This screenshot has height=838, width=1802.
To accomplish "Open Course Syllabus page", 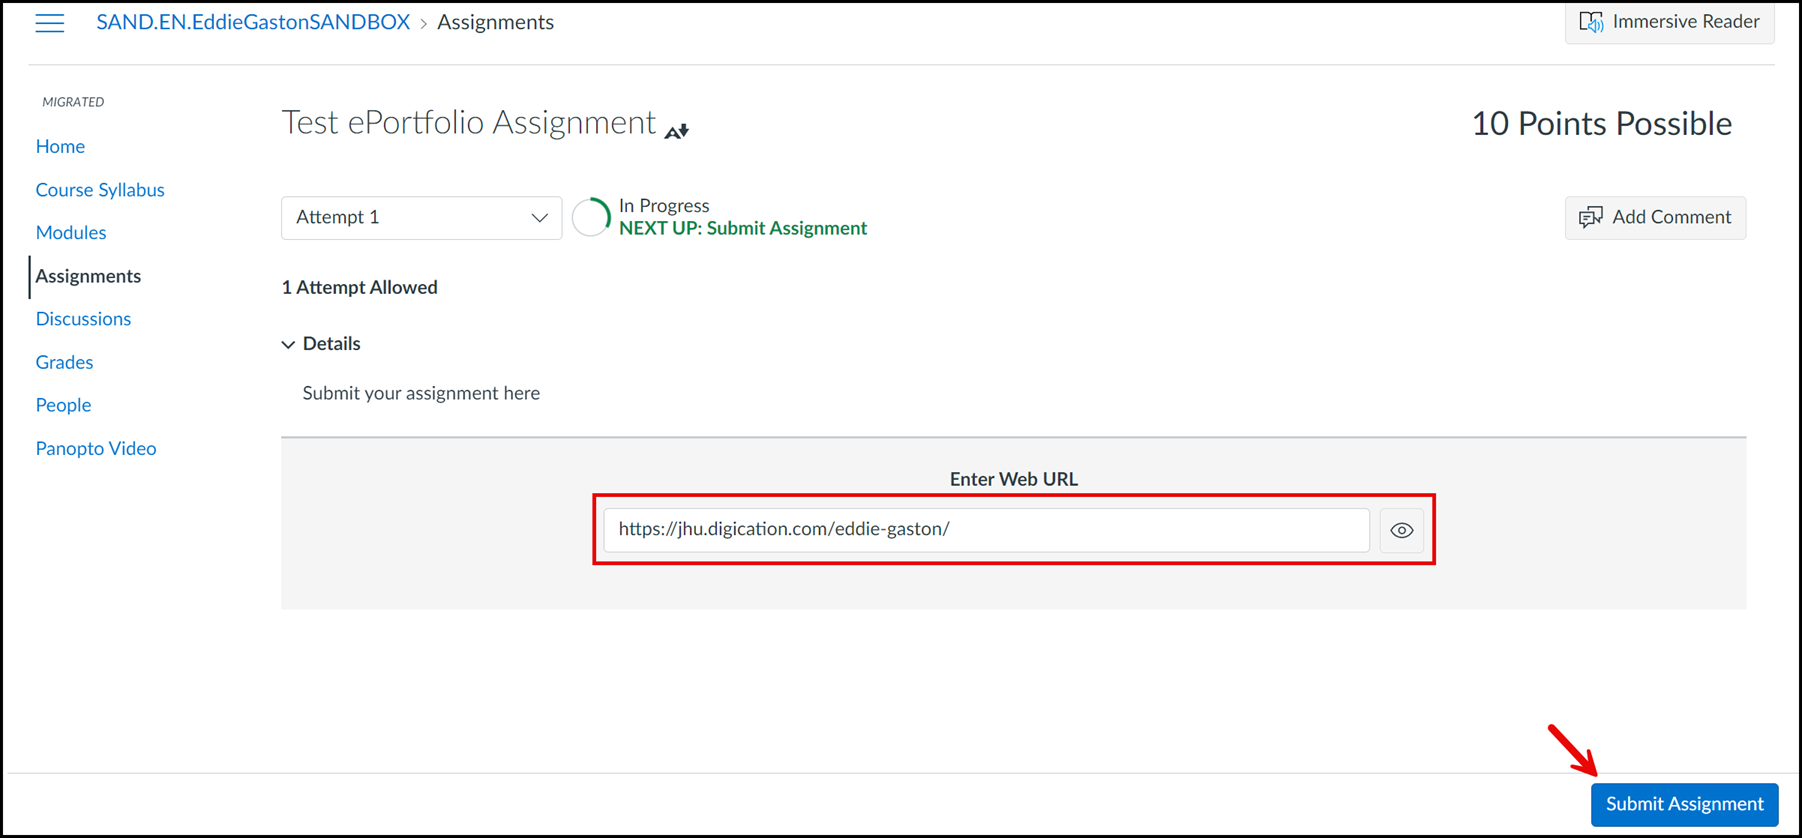I will 100,189.
